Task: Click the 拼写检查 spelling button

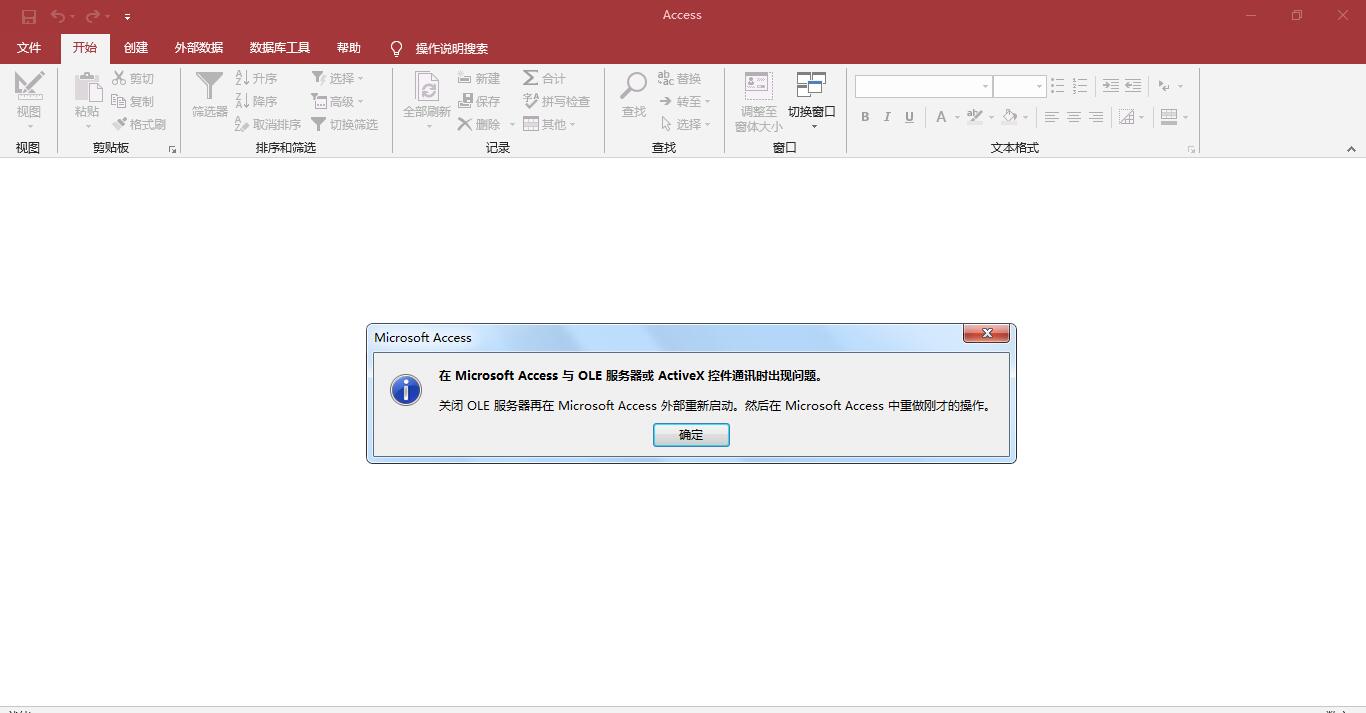Action: pos(556,101)
